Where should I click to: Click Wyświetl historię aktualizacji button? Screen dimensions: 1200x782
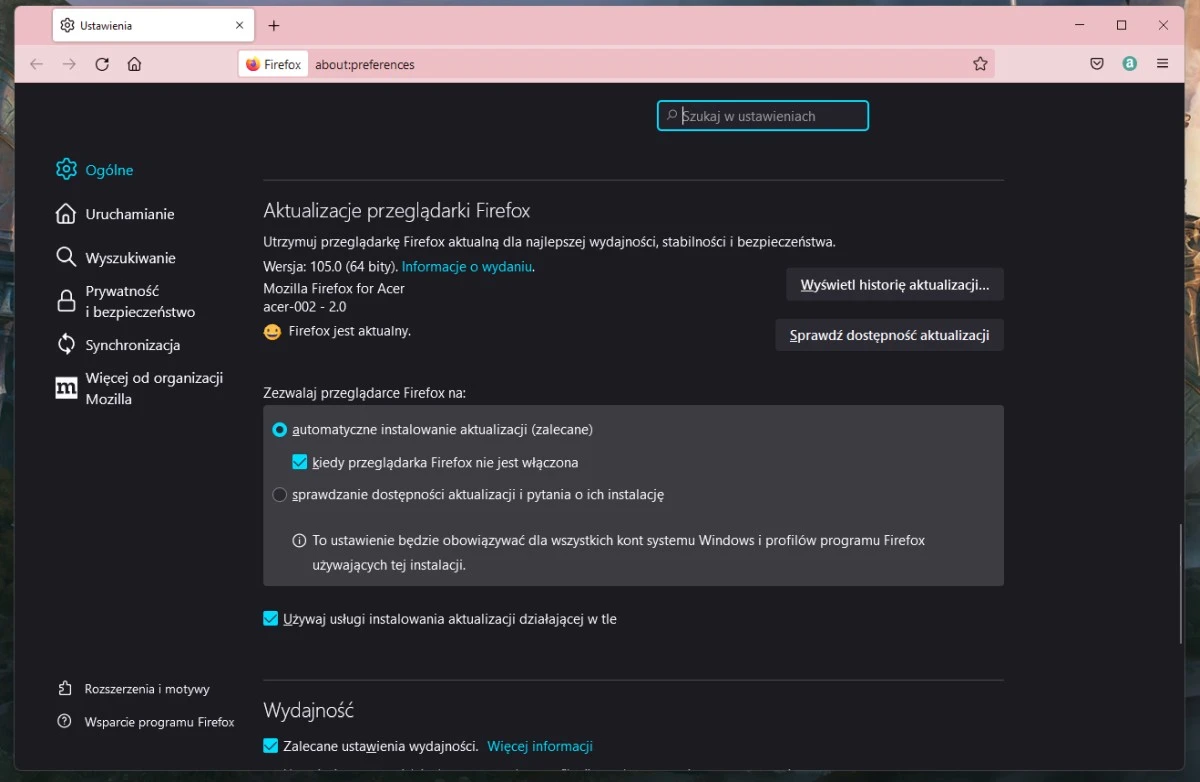(894, 284)
